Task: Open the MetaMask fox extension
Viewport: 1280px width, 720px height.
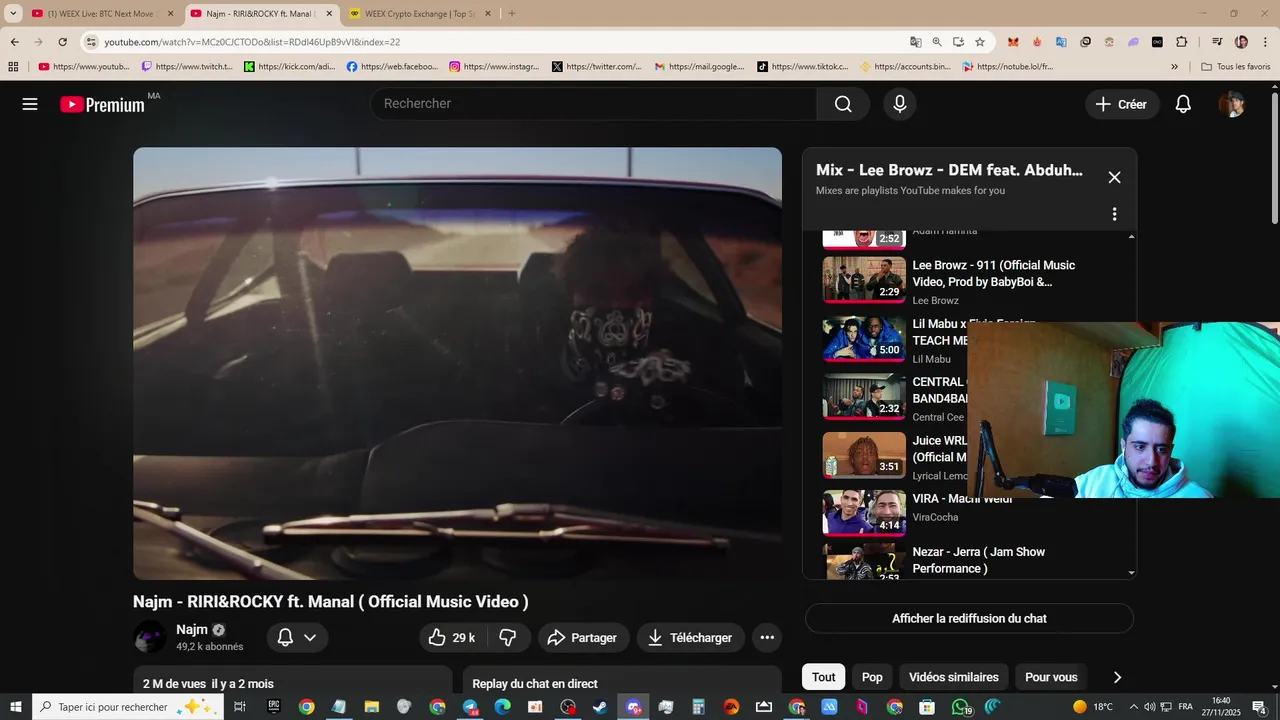Action: [x=1013, y=42]
